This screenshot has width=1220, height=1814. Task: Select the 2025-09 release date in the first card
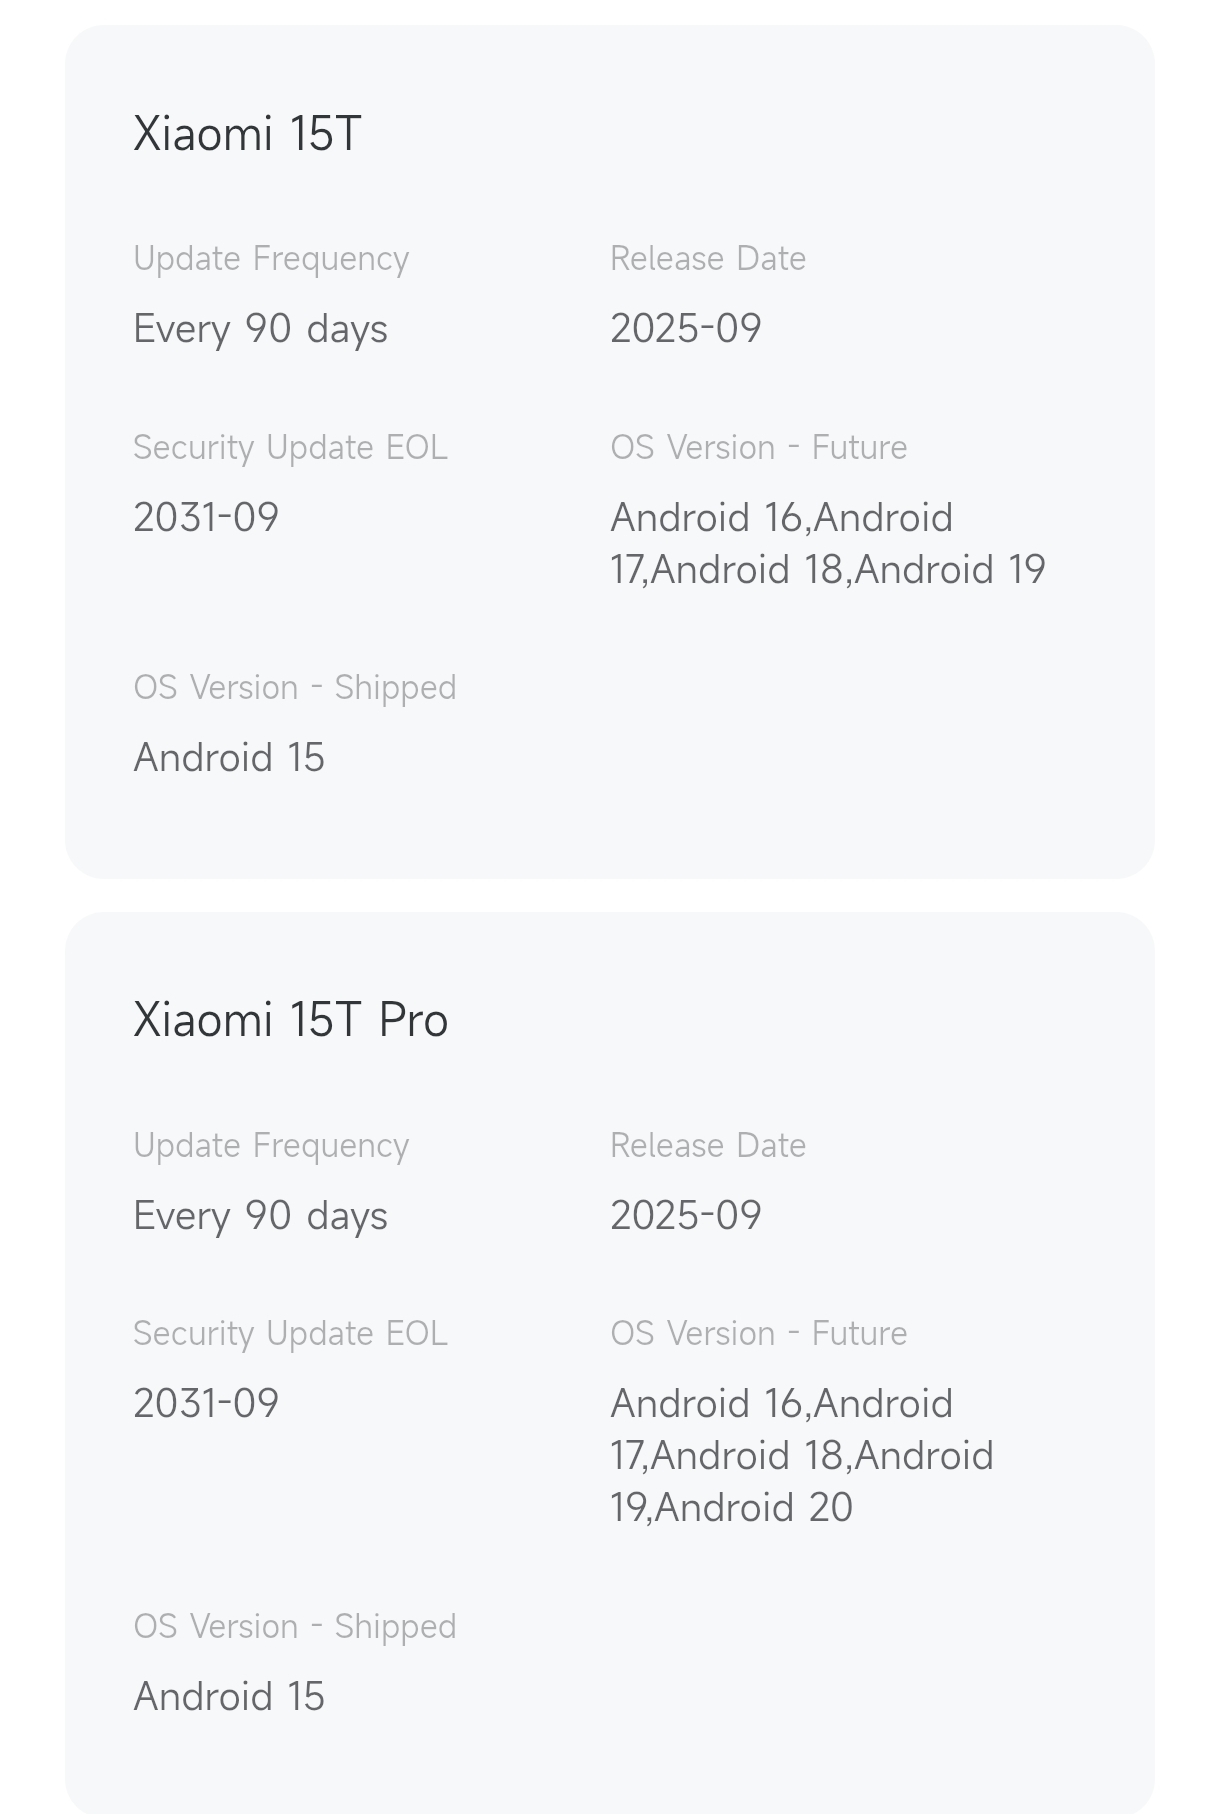tap(686, 329)
